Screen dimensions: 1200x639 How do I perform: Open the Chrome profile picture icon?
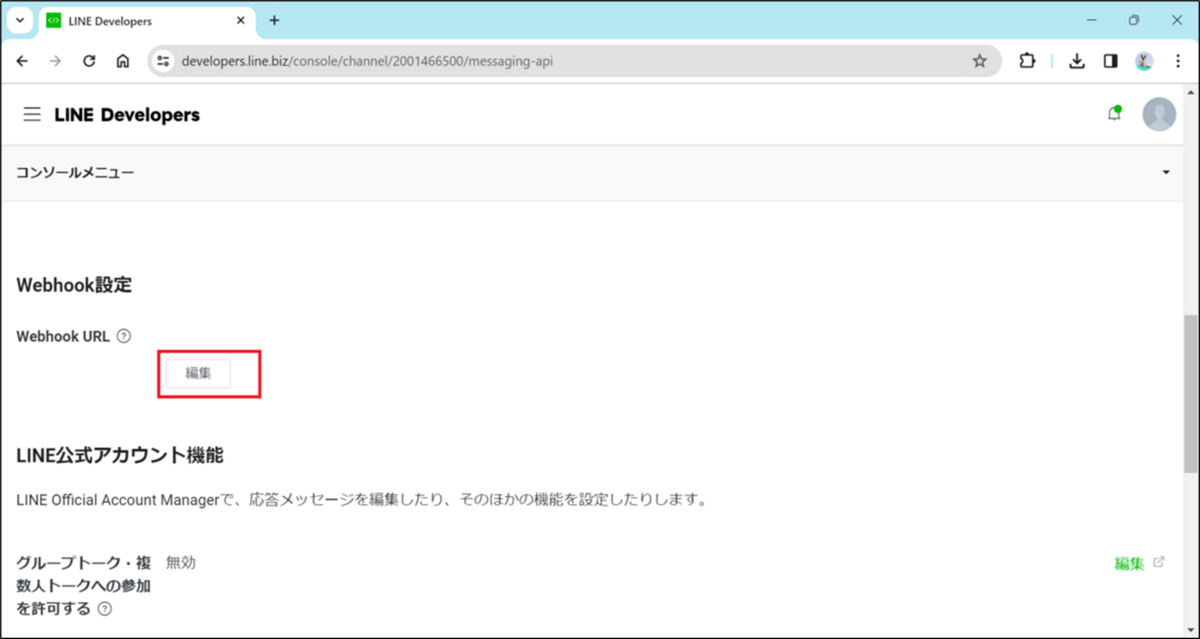coord(1144,61)
